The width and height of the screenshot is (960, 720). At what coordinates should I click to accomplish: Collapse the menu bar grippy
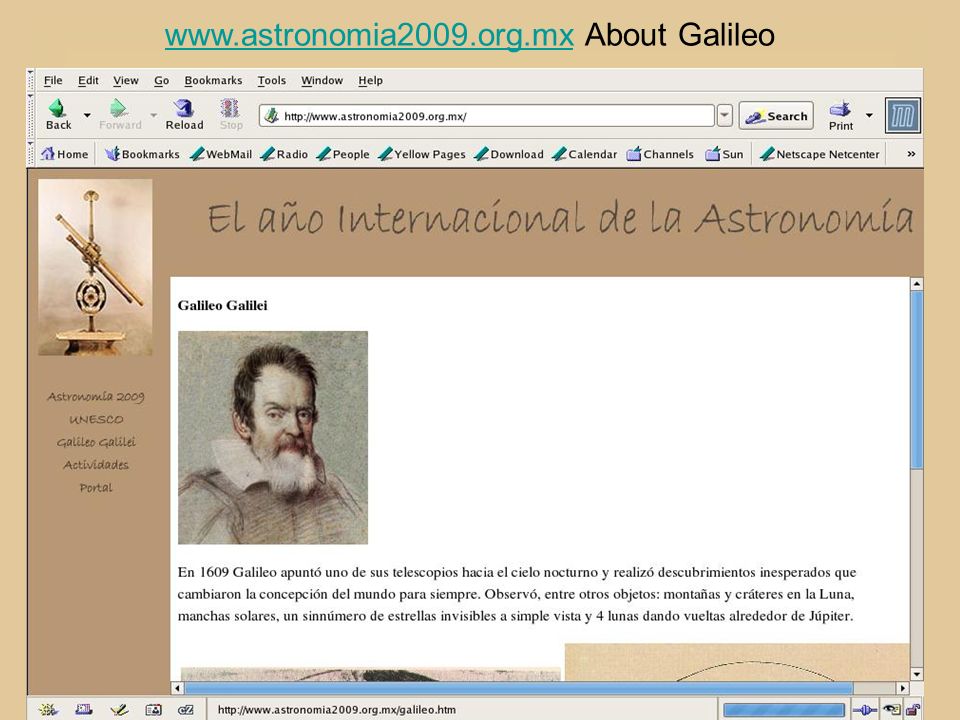tap(31, 80)
